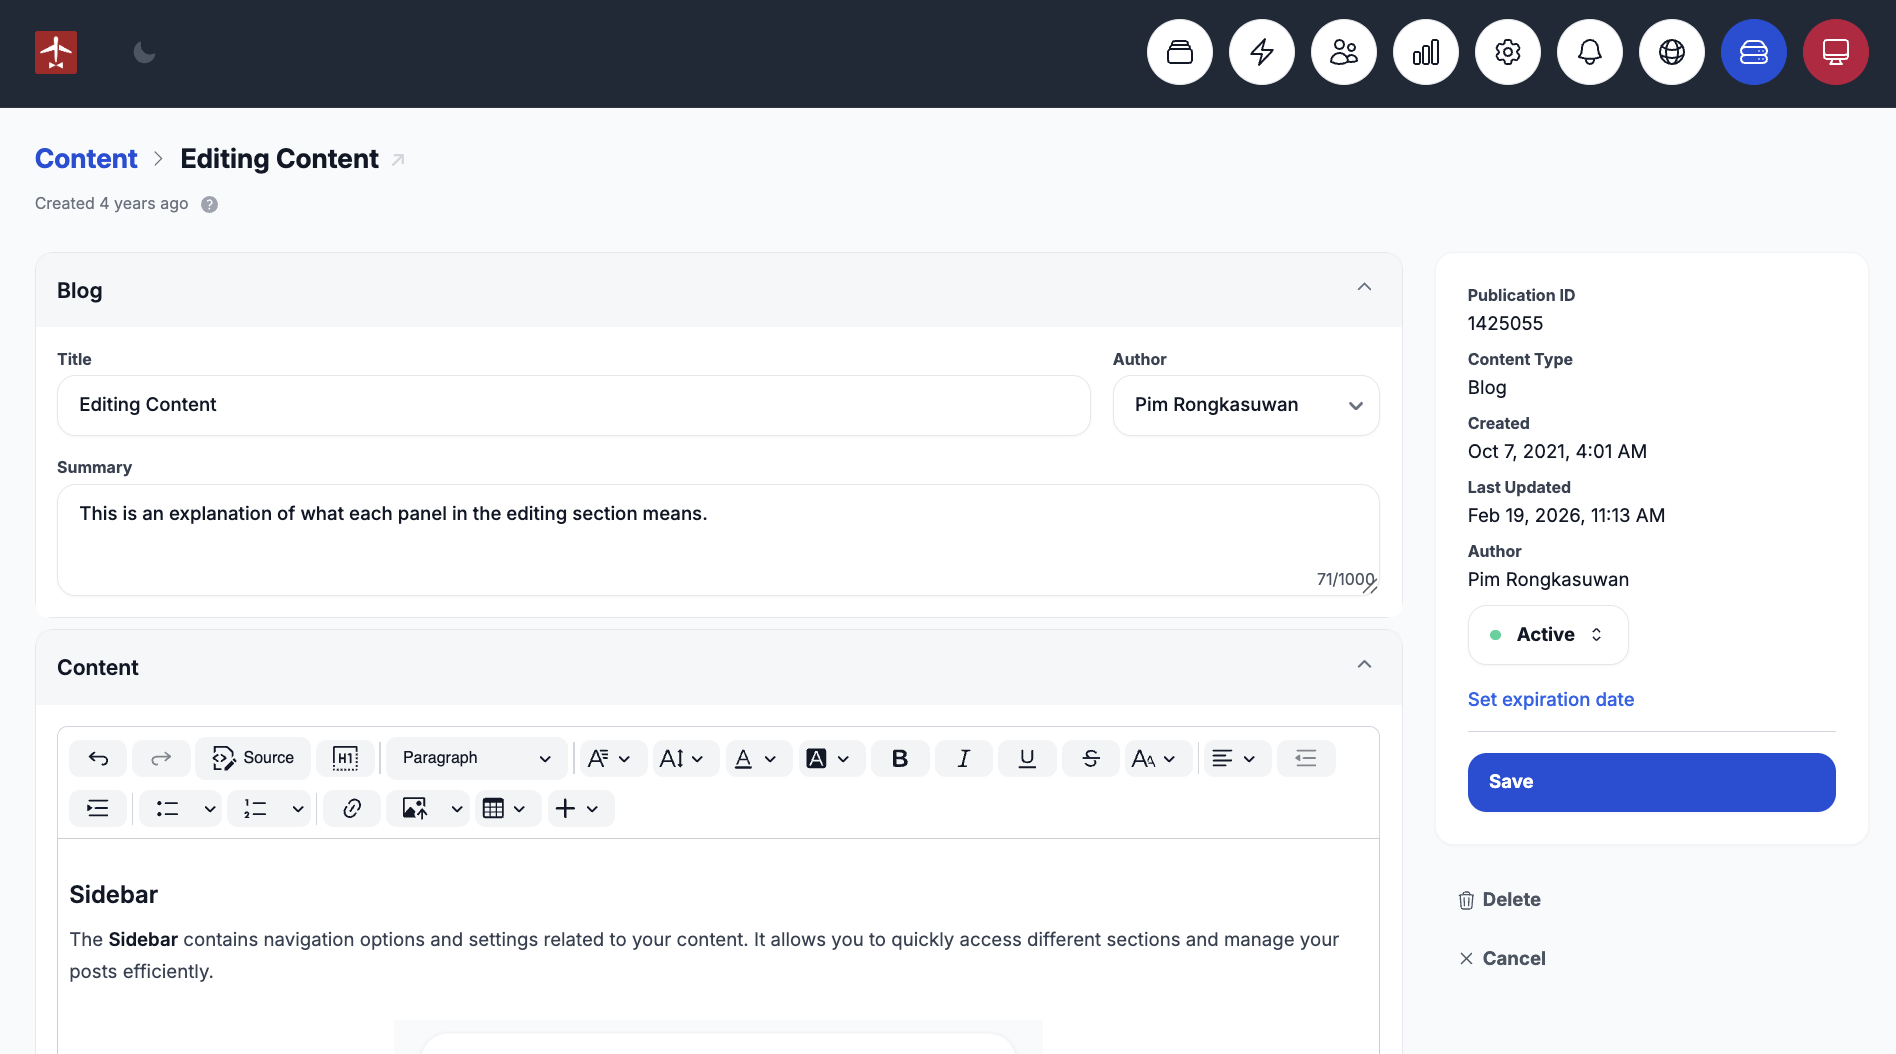Open the analytics bar chart icon
This screenshot has width=1896, height=1054.
point(1425,53)
